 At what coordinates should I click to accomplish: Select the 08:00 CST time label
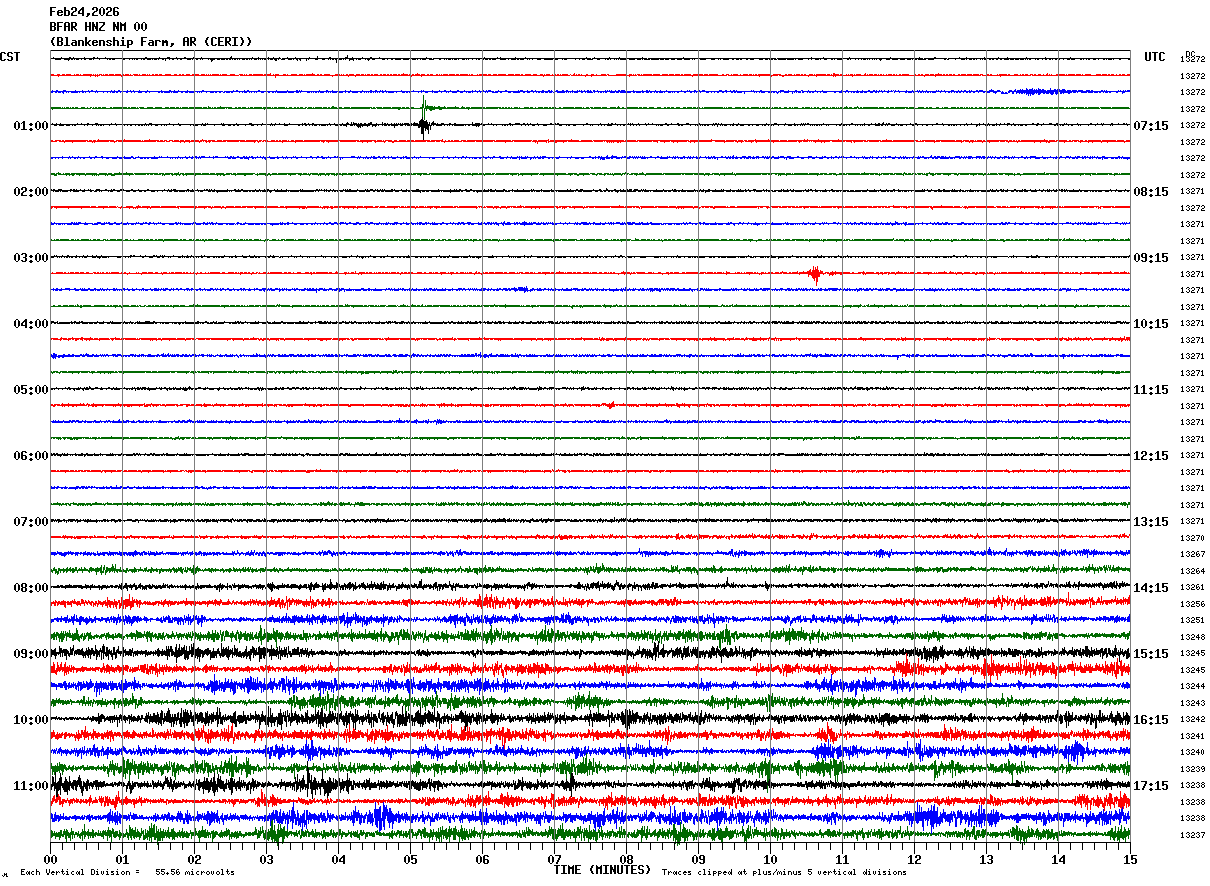pos(31,588)
